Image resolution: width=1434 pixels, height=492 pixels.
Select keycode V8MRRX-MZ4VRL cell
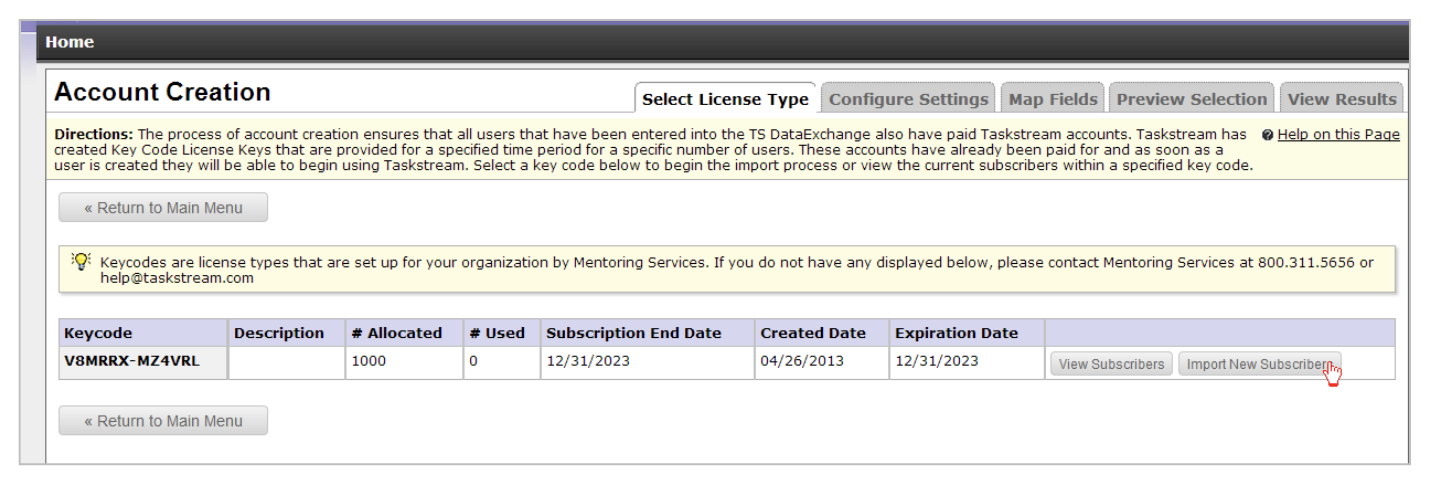pos(143,362)
